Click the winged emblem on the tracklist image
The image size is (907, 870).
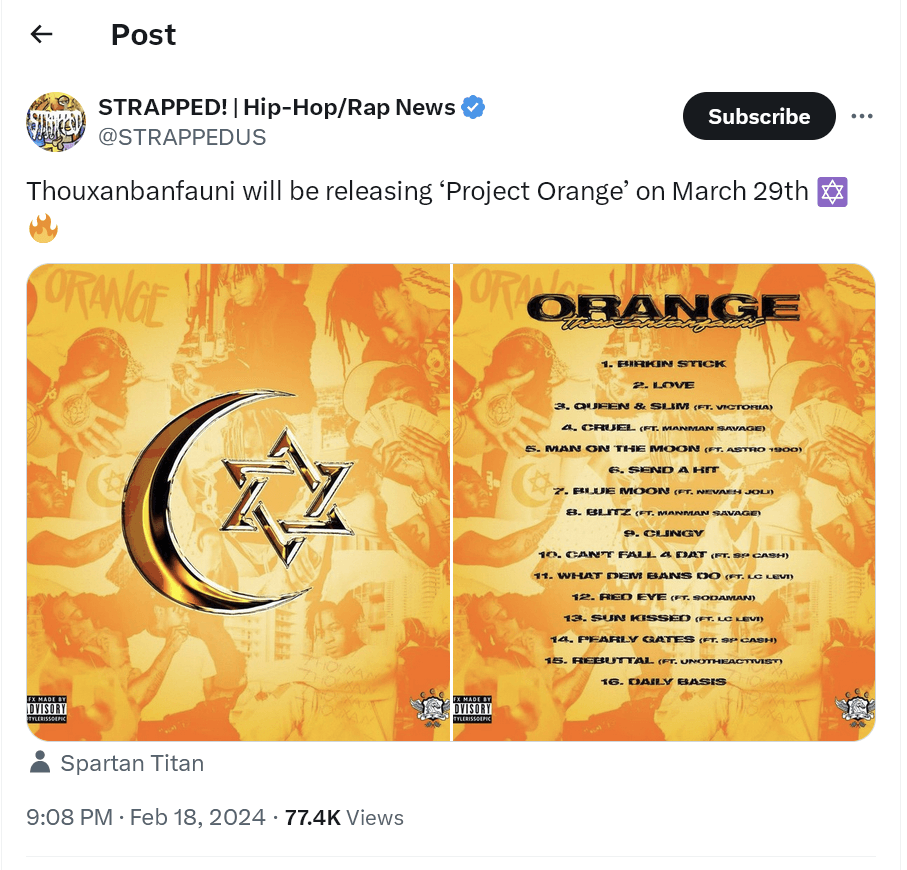pyautogui.click(x=854, y=708)
